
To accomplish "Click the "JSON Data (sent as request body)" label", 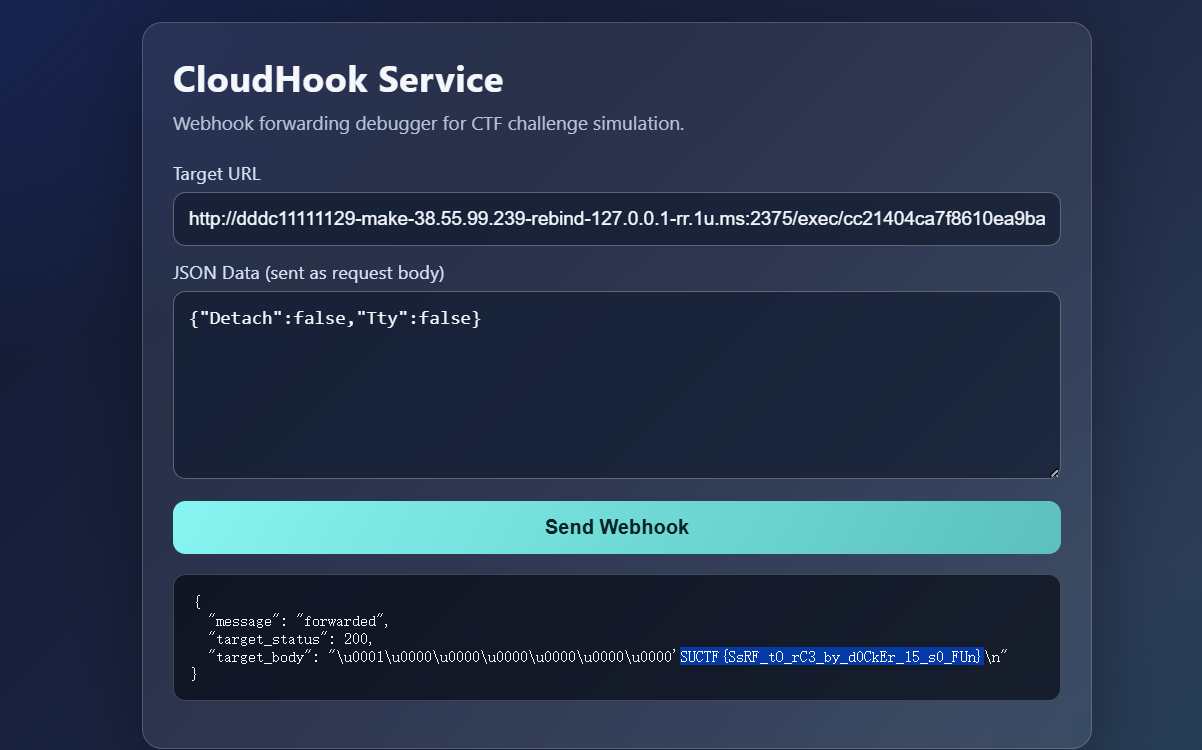I will (308, 272).
